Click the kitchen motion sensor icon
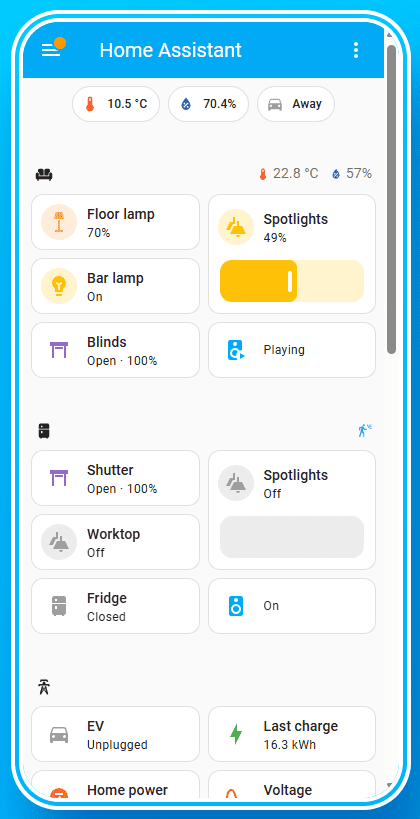The width and height of the screenshot is (420, 819). (x=365, y=430)
